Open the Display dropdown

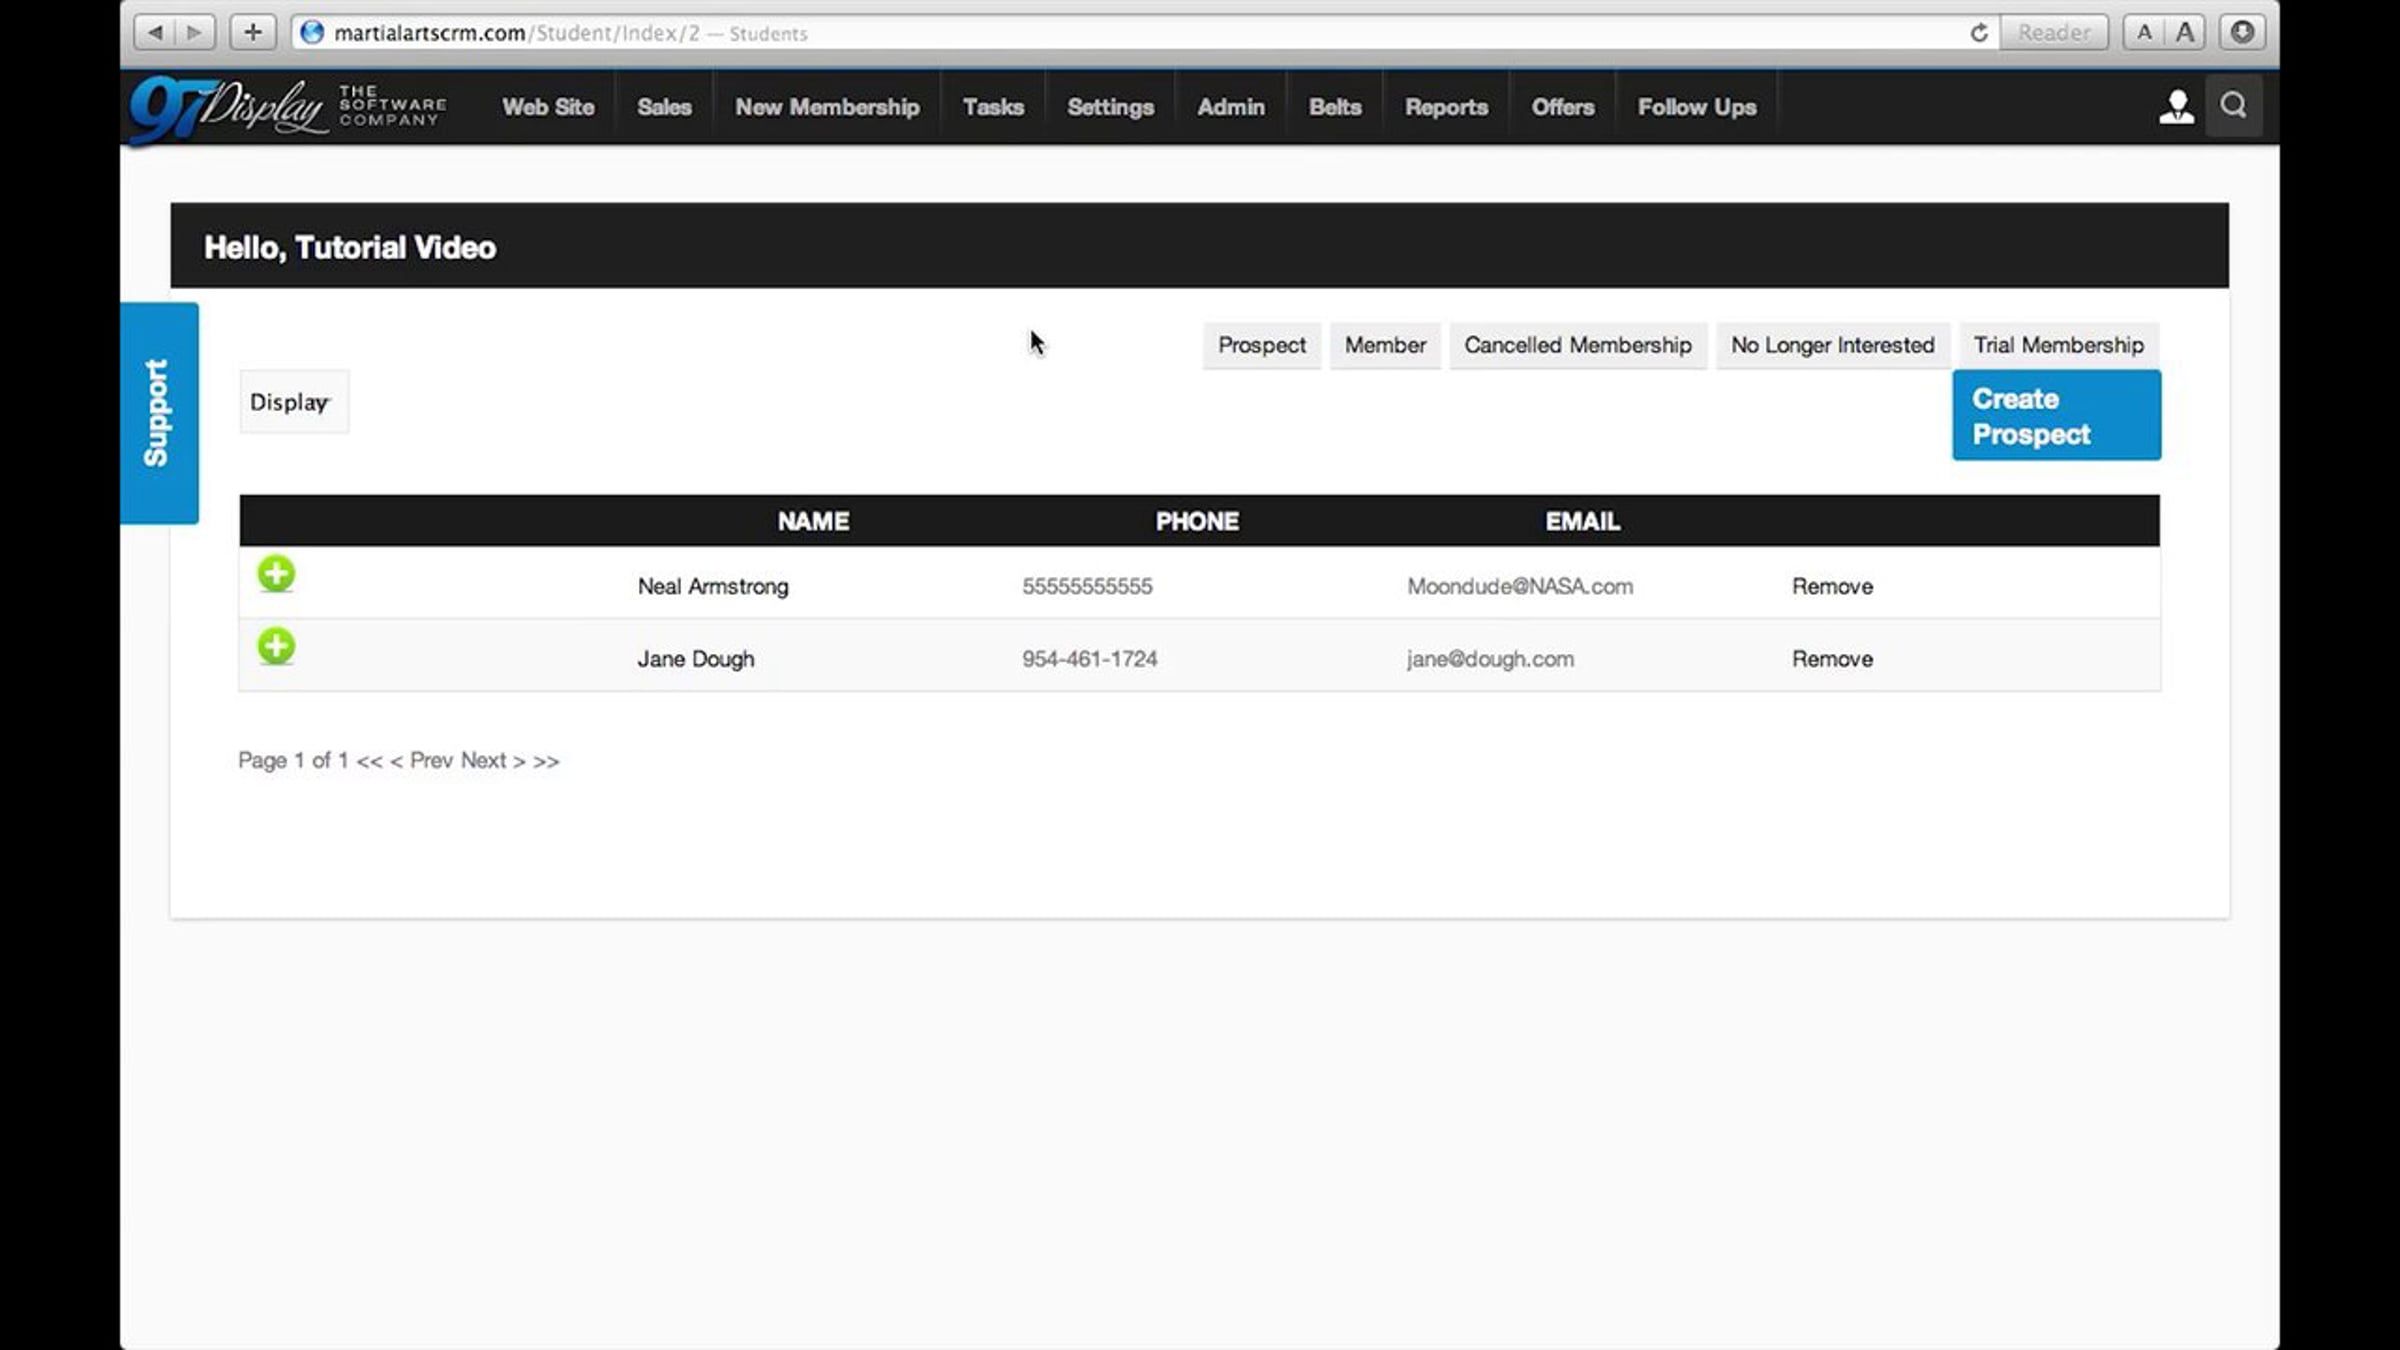293,402
